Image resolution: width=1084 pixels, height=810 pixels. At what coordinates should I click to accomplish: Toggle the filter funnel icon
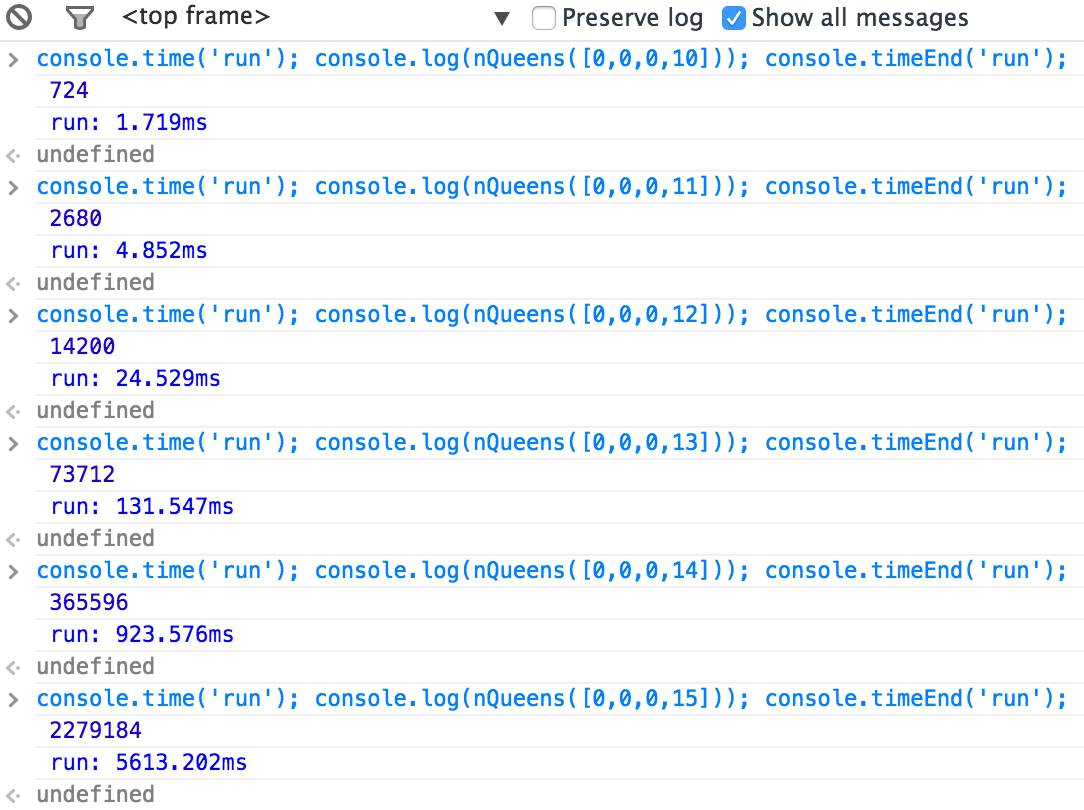pyautogui.click(x=80, y=17)
